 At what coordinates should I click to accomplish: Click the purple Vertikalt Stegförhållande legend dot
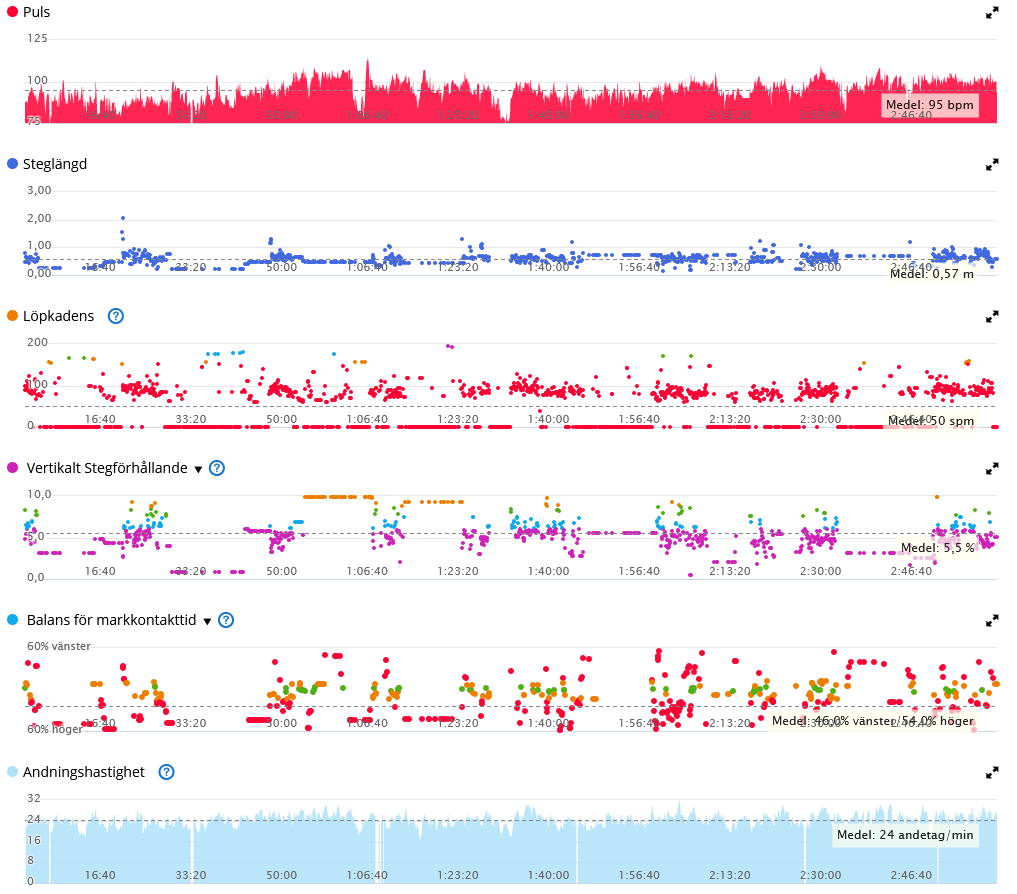point(12,468)
